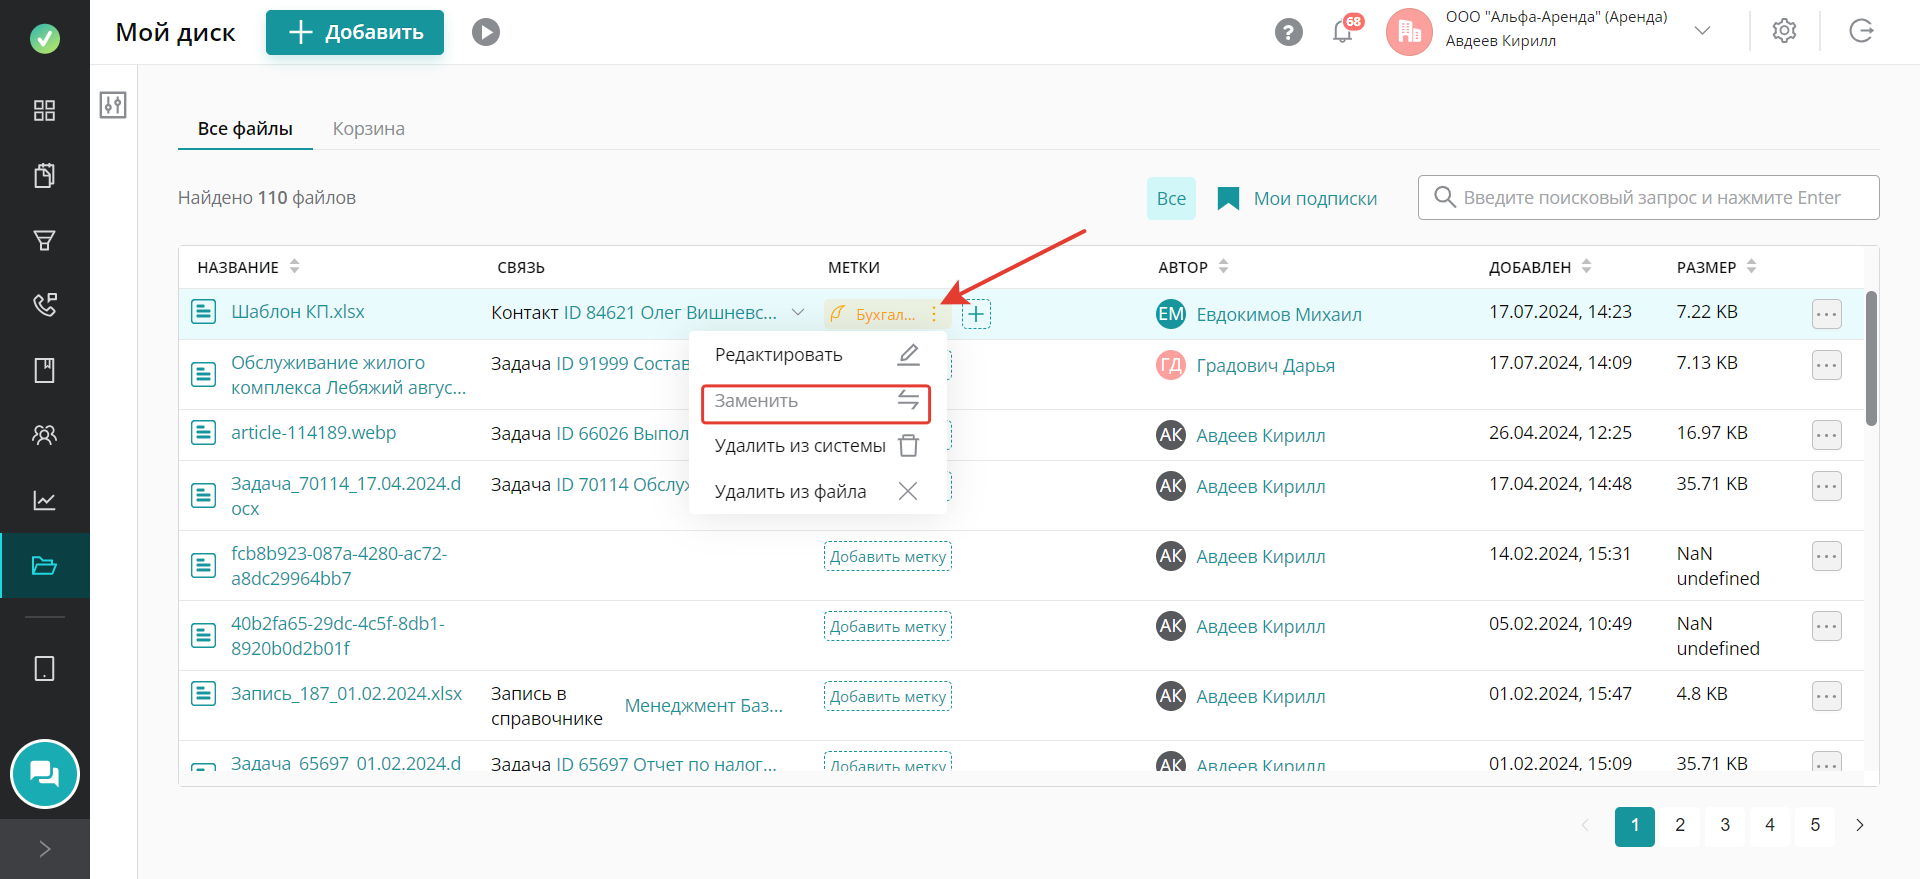Image resolution: width=1920 pixels, height=879 pixels.
Task: Click the Бухгал... tag label
Action: [884, 314]
